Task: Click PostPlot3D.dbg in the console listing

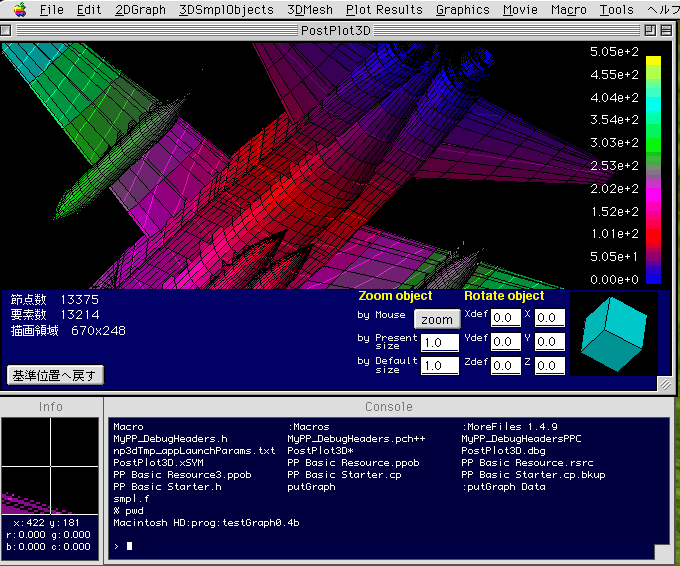Action: 503,451
